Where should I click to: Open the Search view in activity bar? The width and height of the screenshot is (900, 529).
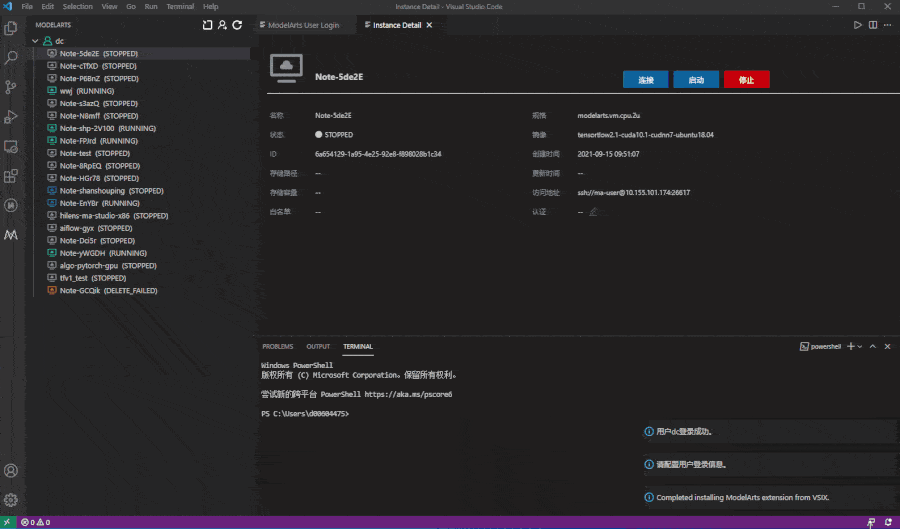point(11,57)
